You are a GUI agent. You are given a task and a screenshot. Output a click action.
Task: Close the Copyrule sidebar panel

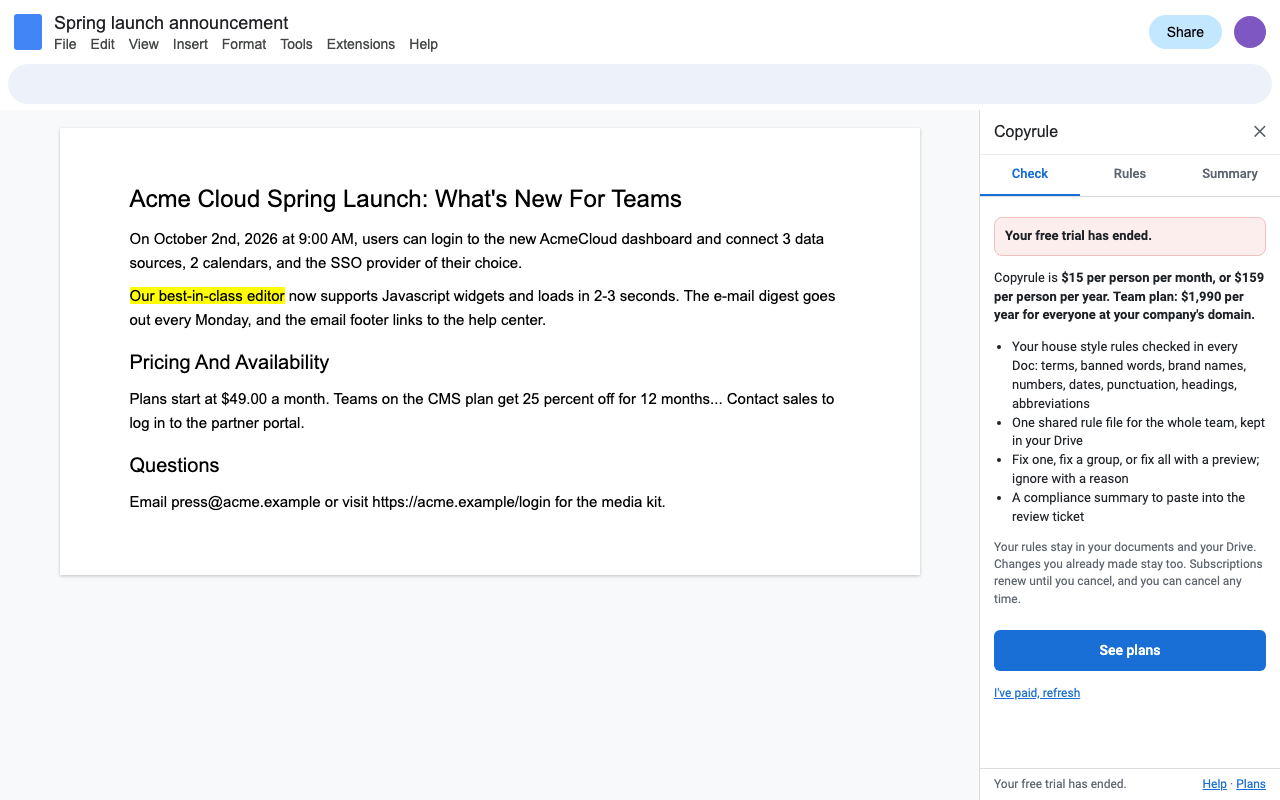[1260, 132]
